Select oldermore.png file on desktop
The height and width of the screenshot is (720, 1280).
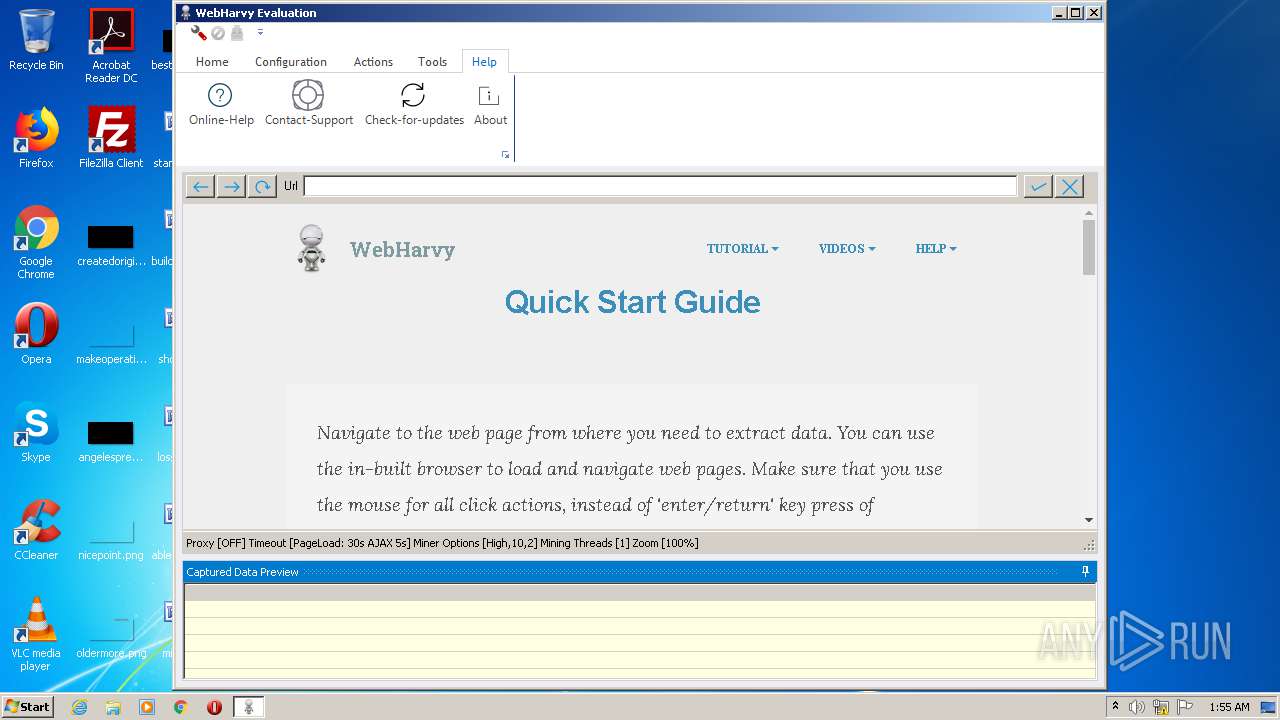tap(111, 635)
